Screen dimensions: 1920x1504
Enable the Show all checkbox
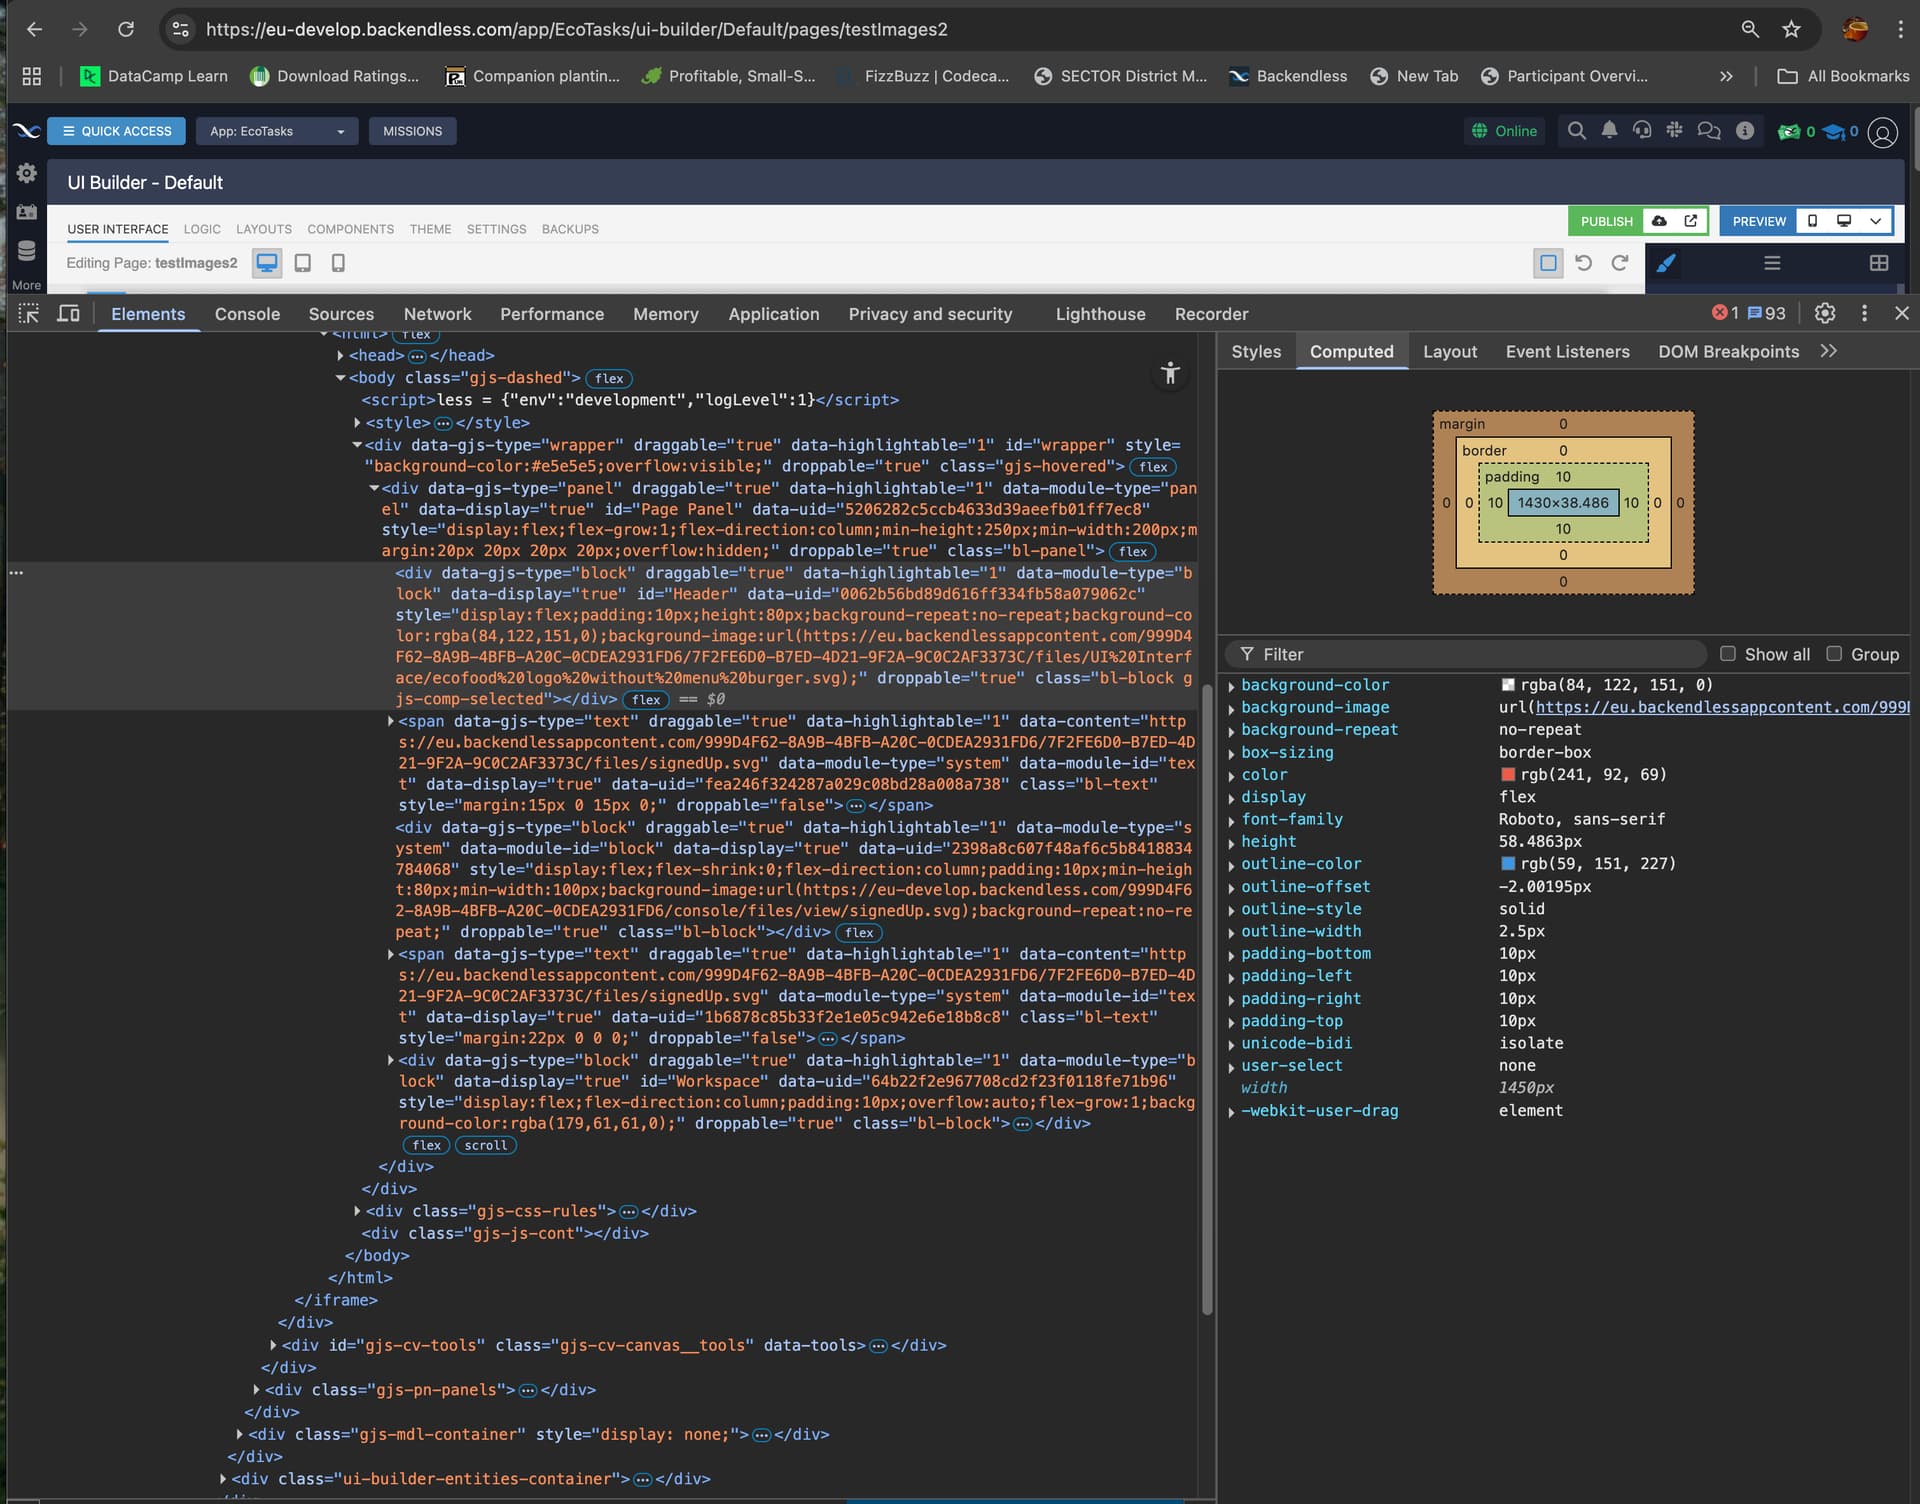pyautogui.click(x=1727, y=654)
